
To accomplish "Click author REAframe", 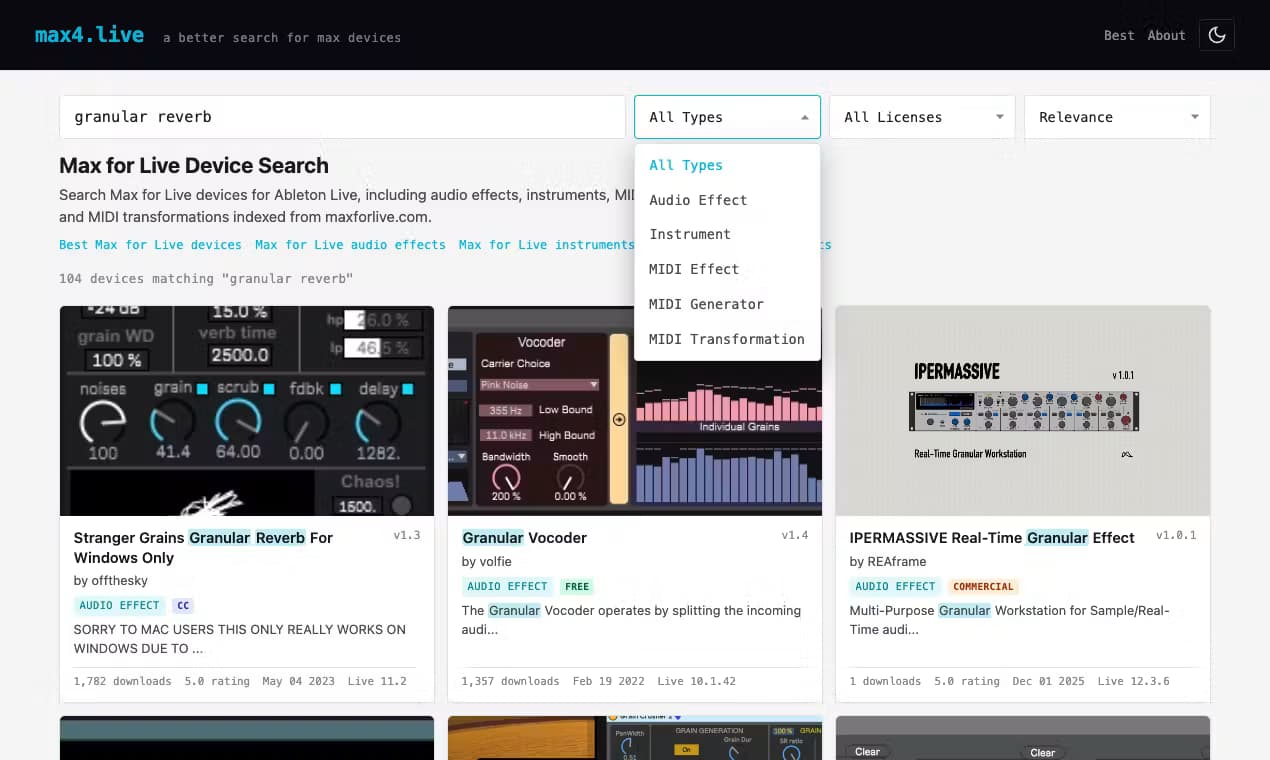I will (x=888, y=562).
